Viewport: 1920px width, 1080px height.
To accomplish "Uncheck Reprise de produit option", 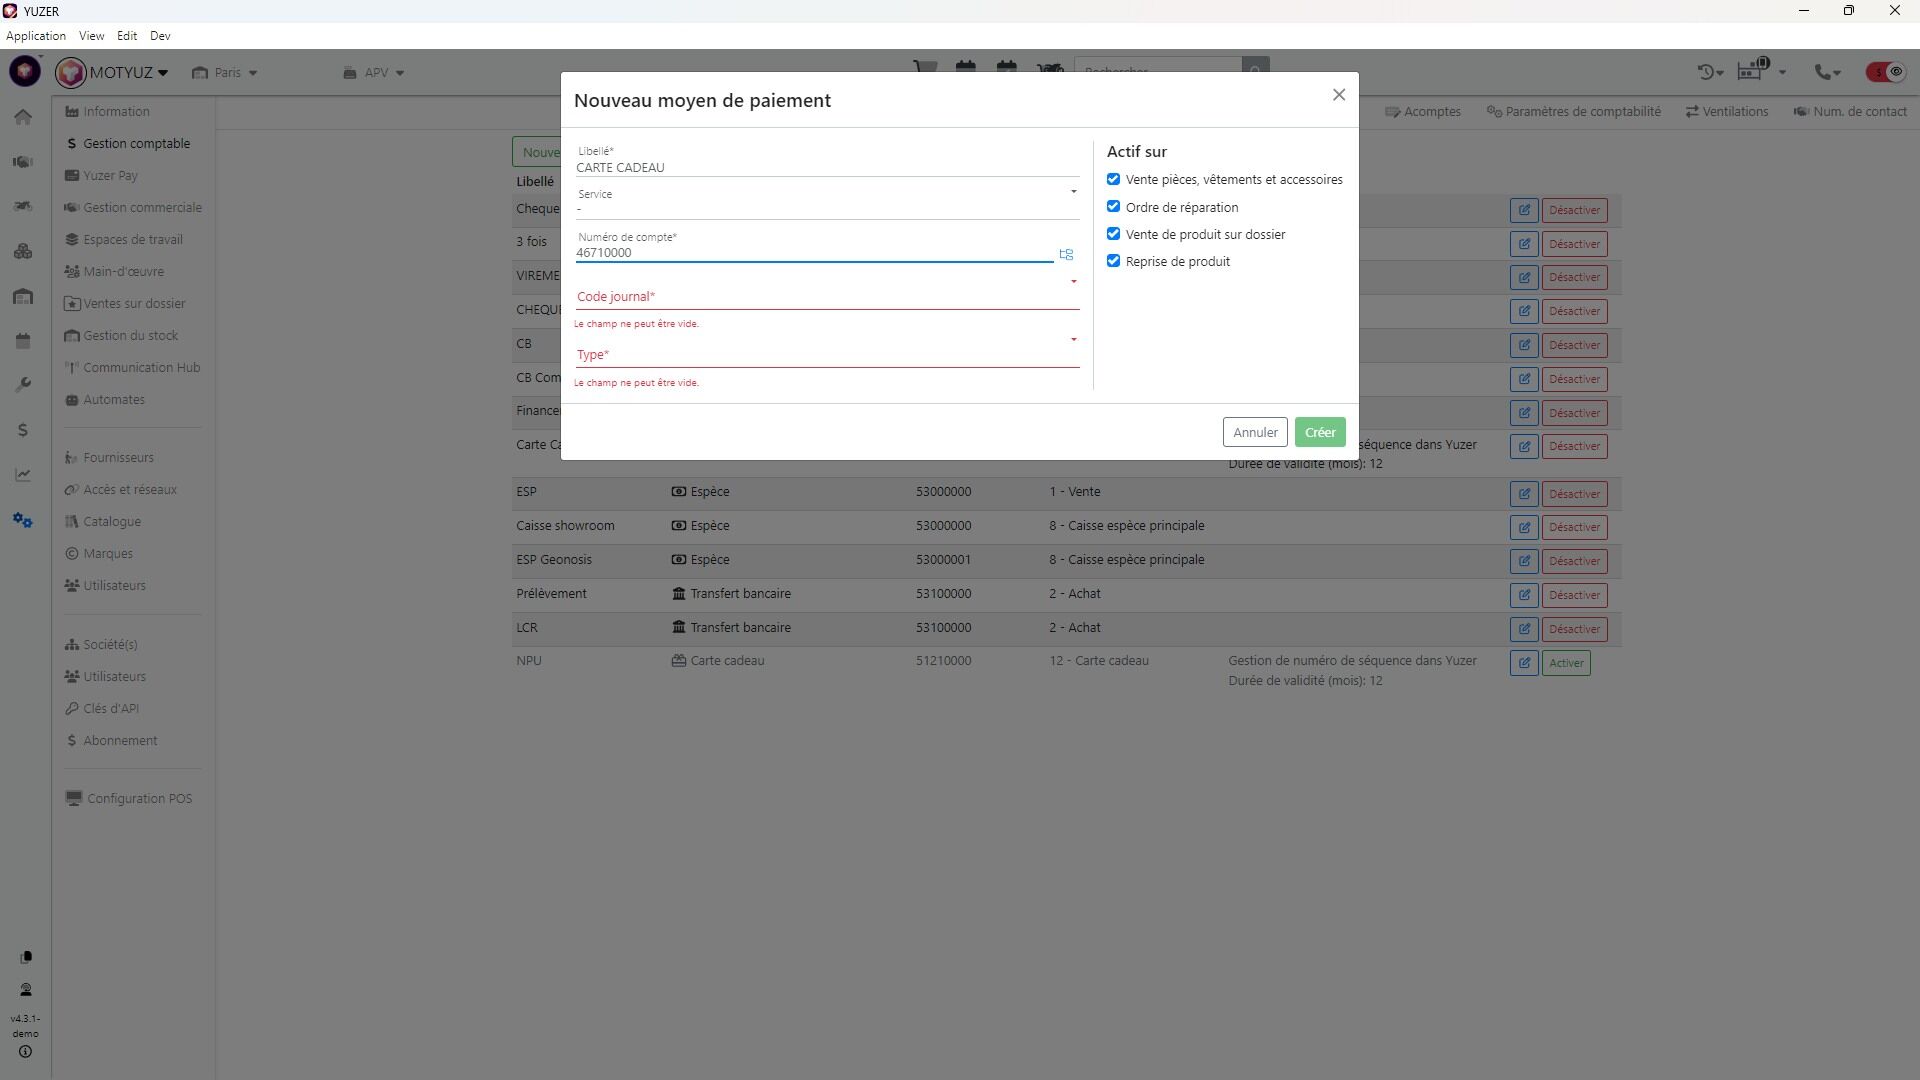I will pyautogui.click(x=1113, y=261).
